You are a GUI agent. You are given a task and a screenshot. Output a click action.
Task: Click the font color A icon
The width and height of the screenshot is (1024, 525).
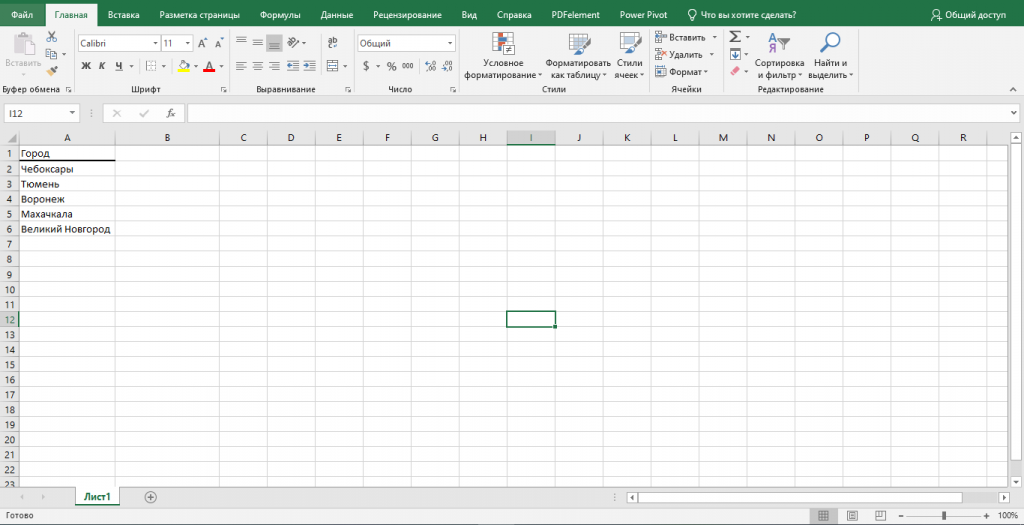pyautogui.click(x=209, y=66)
